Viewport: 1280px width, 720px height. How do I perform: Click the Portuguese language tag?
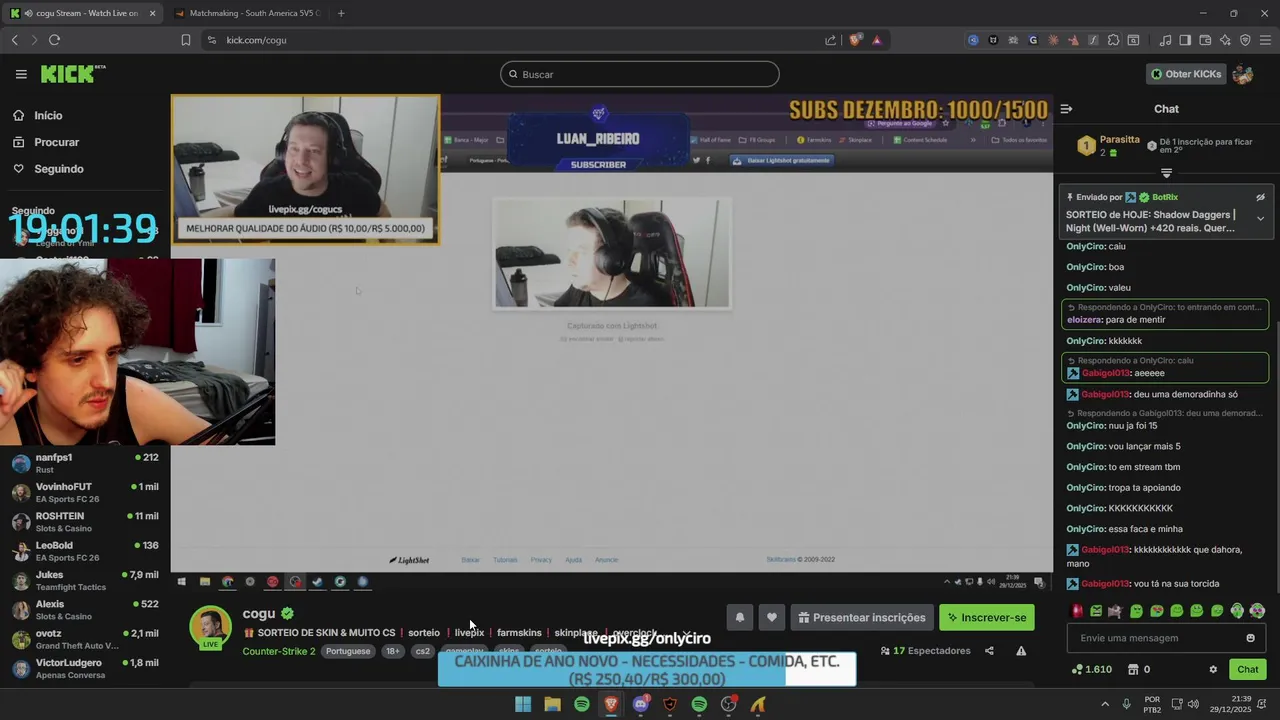point(348,651)
